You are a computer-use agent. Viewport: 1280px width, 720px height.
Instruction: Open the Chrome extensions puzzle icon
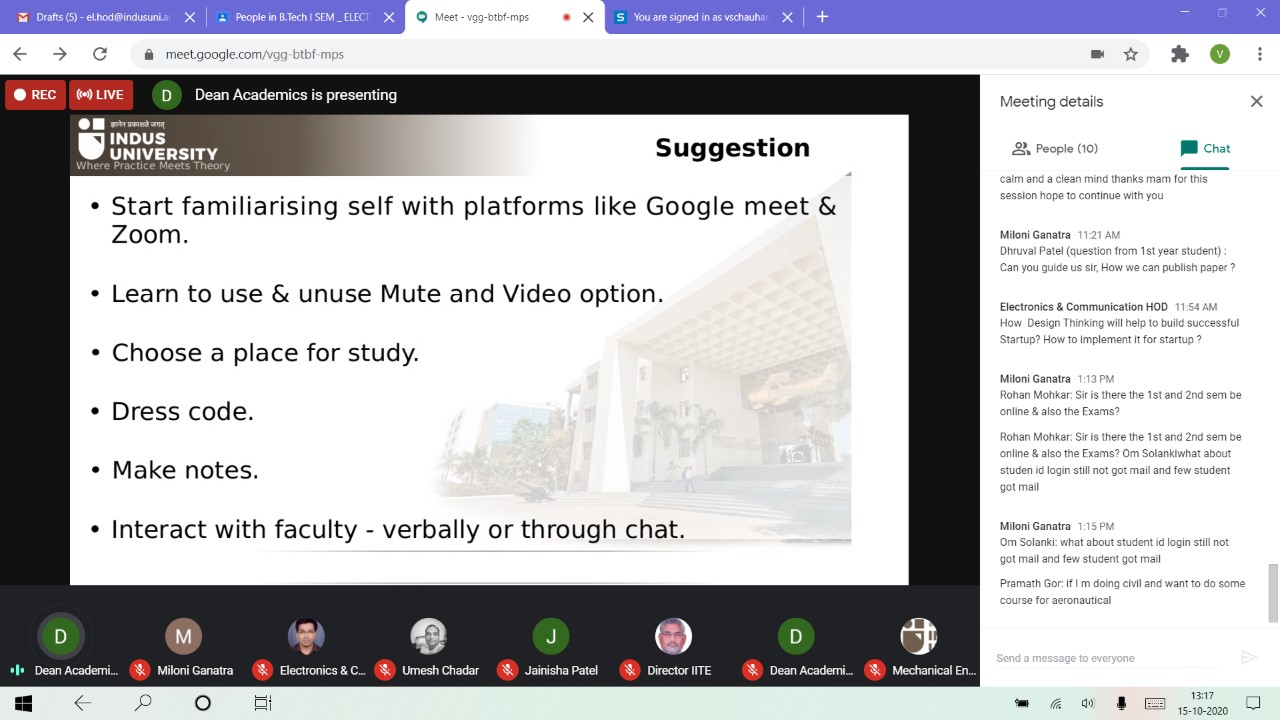tap(1180, 54)
